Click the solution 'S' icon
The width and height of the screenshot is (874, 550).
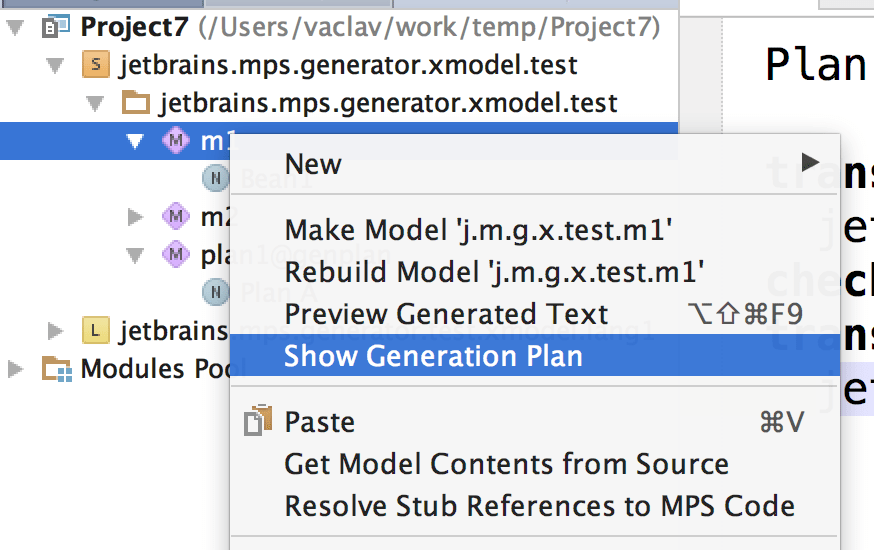(95, 66)
